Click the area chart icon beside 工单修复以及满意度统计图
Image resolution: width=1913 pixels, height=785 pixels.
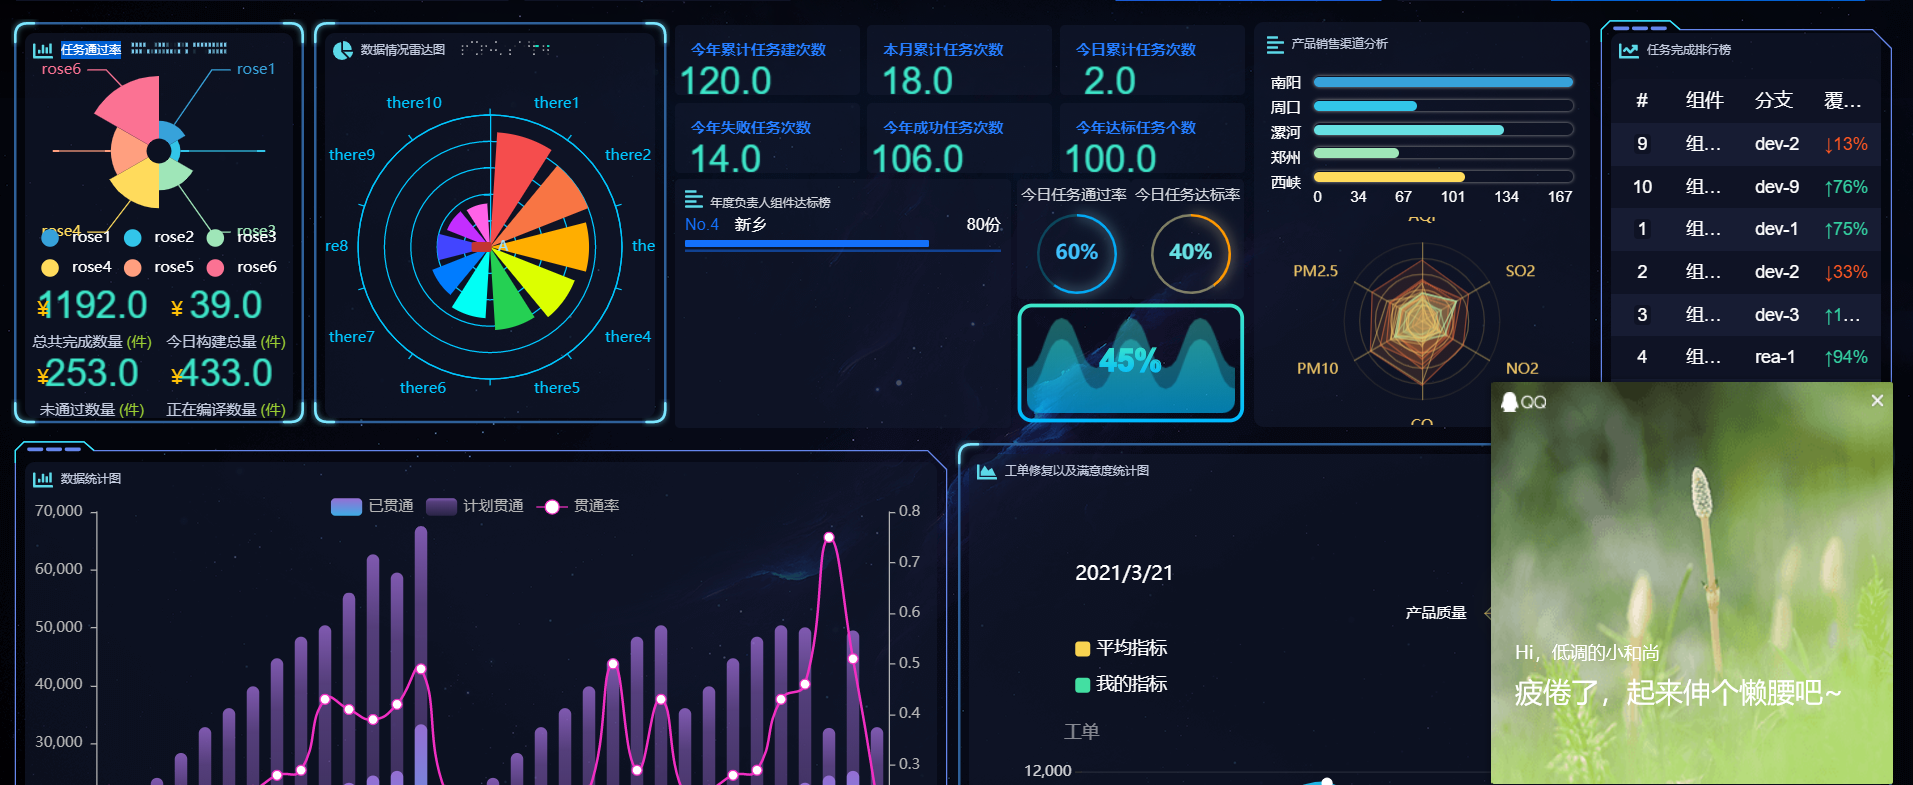[986, 471]
